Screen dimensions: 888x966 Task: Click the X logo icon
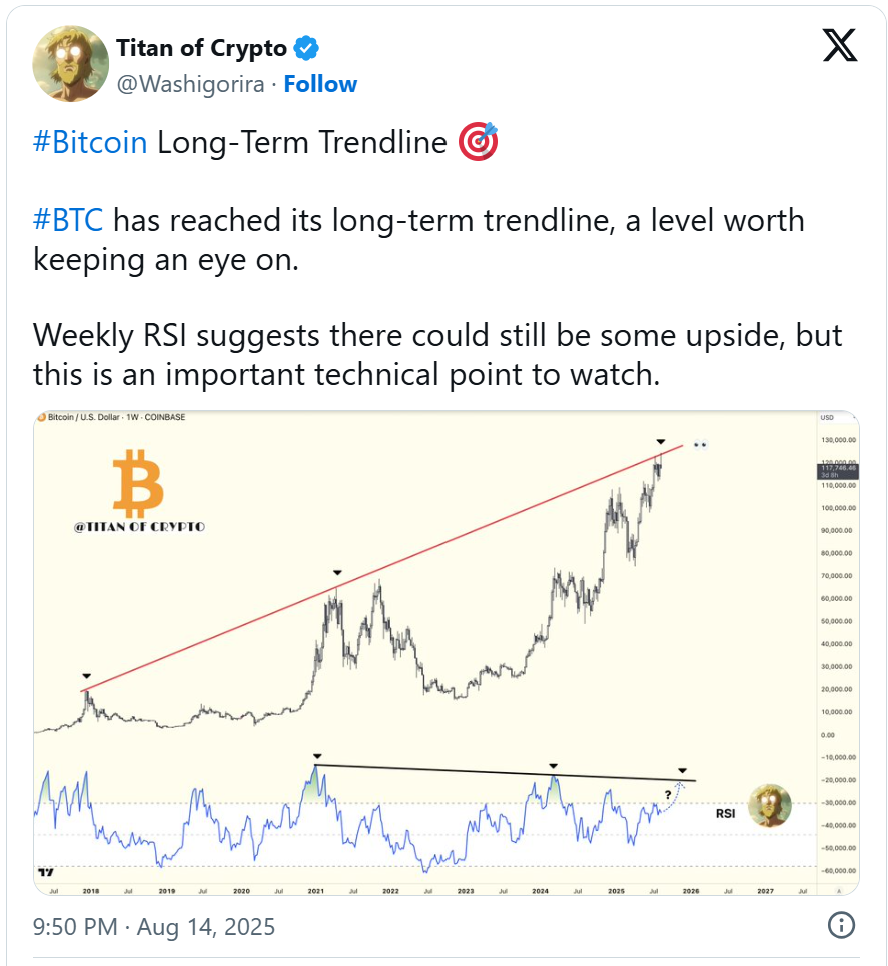coord(840,46)
